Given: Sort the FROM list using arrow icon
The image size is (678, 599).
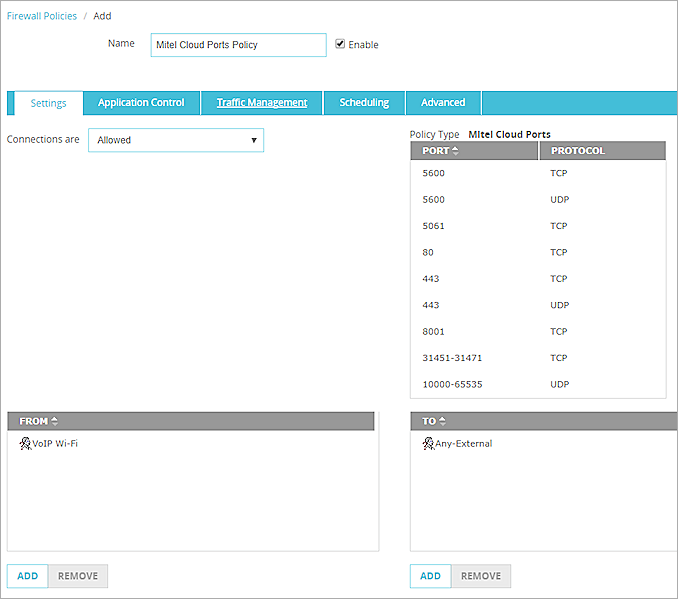Looking at the screenshot, I should (54, 421).
